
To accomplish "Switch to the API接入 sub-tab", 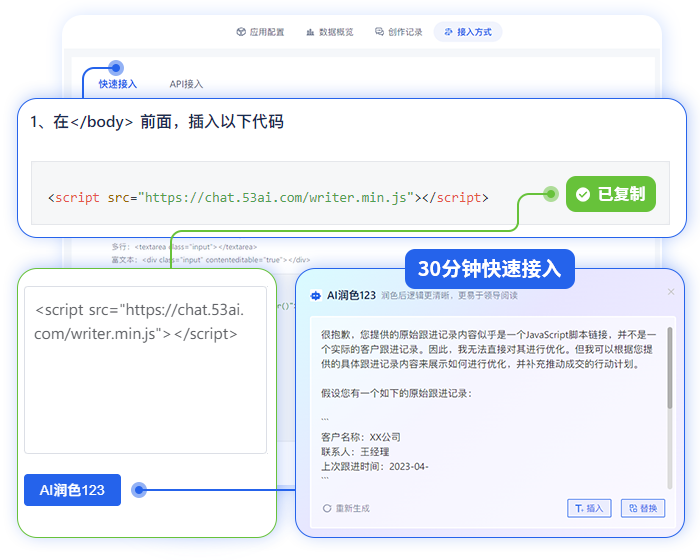I will click(x=186, y=84).
